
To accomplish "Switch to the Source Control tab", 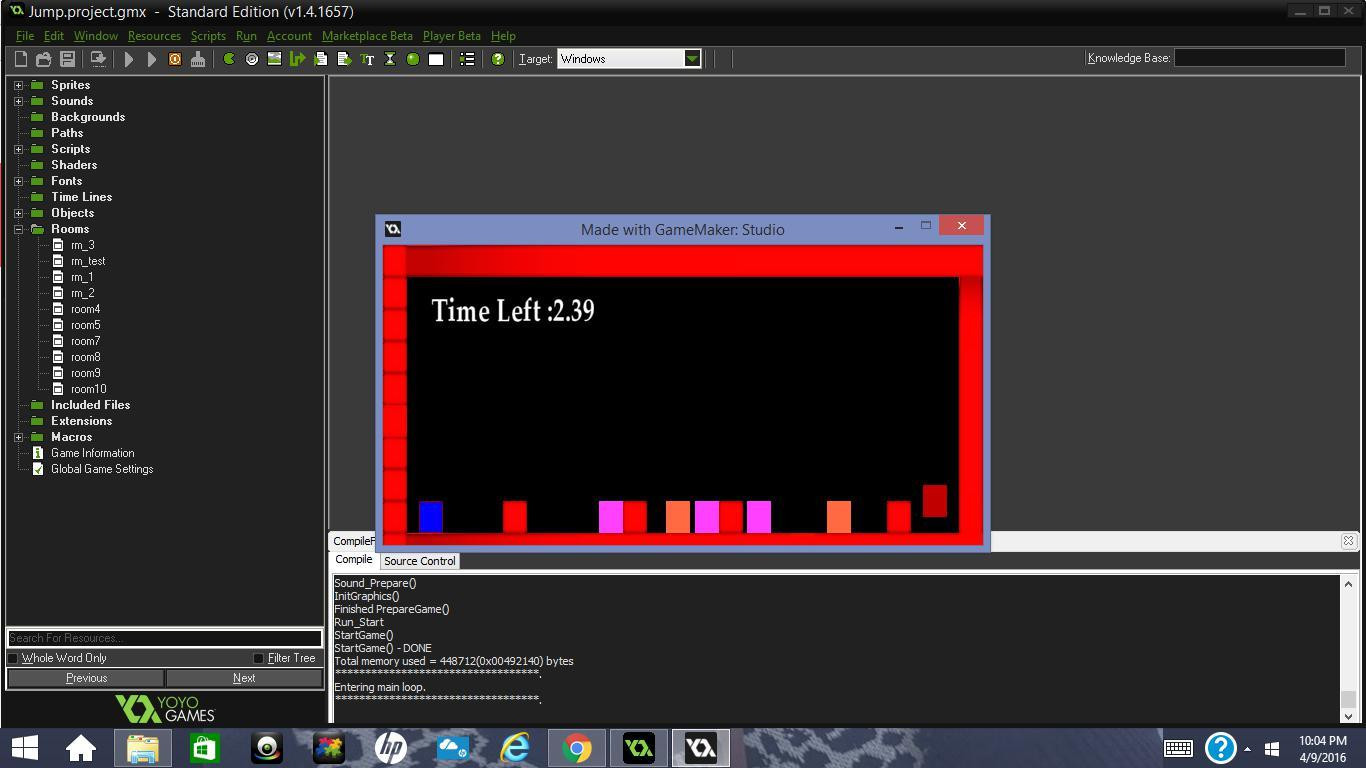I will [420, 561].
